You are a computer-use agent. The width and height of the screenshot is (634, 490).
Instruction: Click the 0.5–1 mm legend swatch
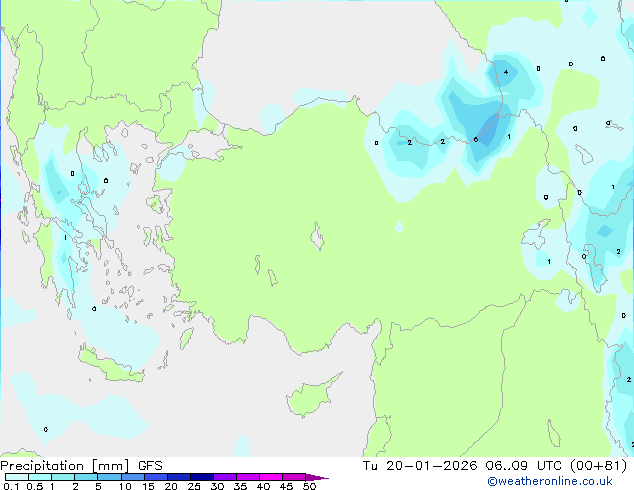(40, 477)
